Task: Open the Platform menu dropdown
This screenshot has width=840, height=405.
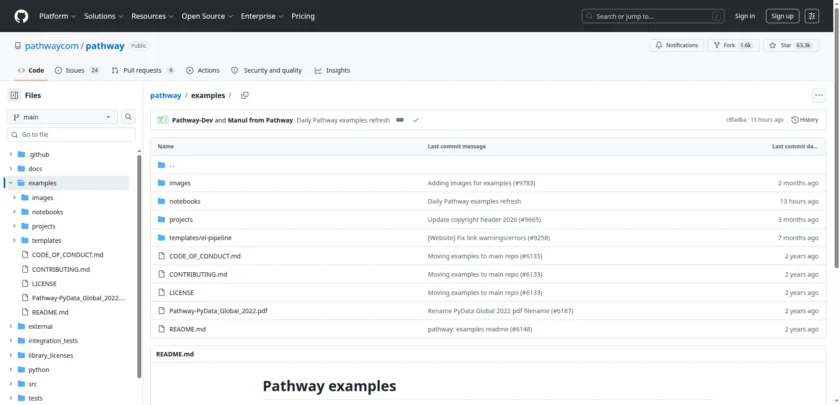Action: coord(57,16)
